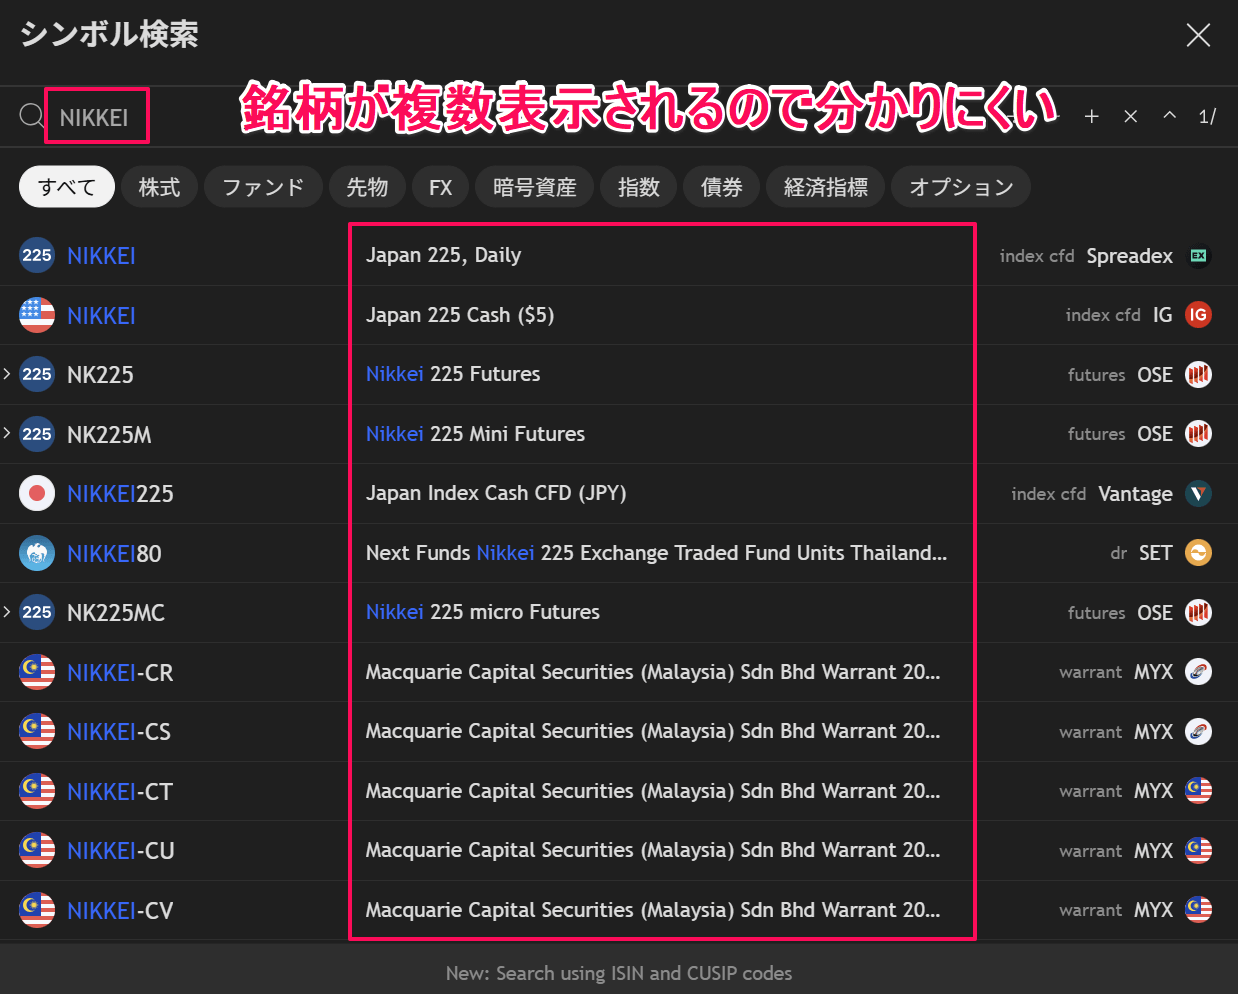Close the シンボル検索 dialog
The image size is (1238, 994).
(x=1198, y=36)
